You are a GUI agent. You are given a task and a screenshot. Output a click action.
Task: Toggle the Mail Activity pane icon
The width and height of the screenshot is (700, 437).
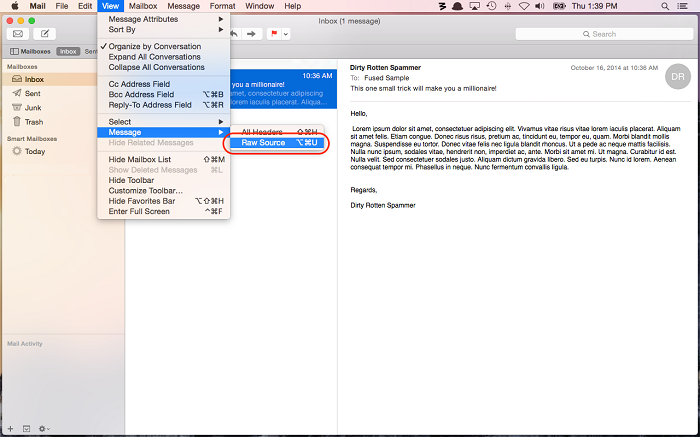click(x=26, y=429)
